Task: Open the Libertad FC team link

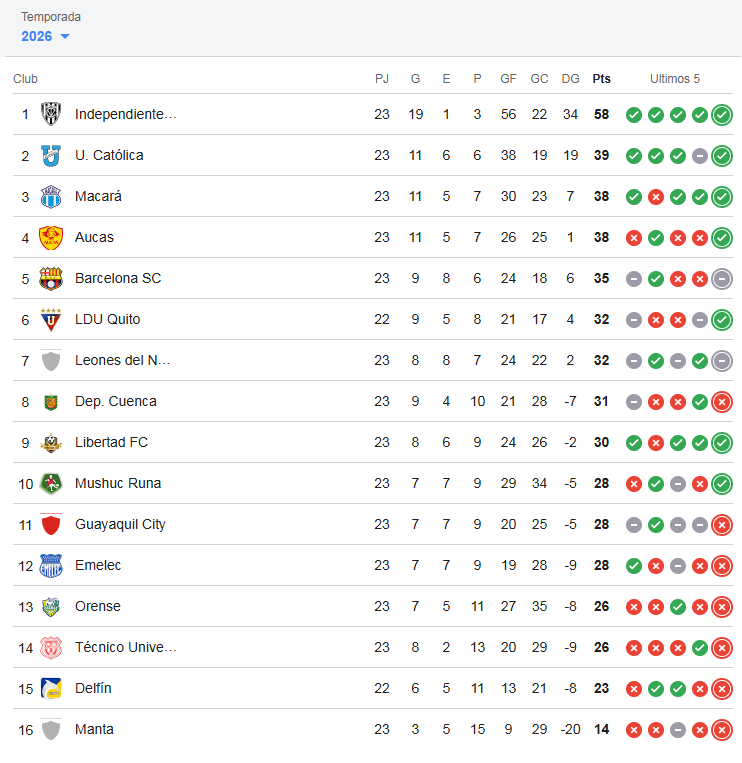Action: [x=111, y=442]
